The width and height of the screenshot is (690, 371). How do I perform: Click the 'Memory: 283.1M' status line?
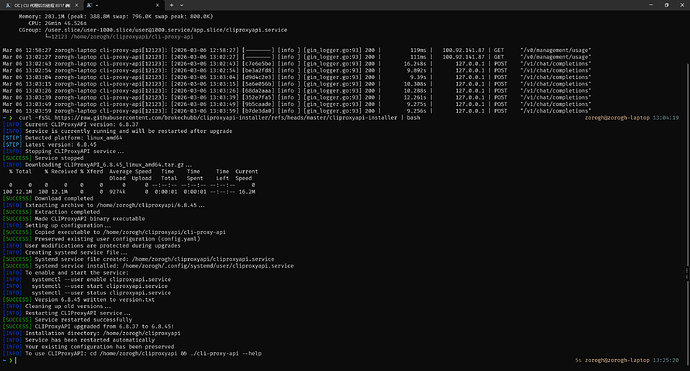[x=116, y=16]
